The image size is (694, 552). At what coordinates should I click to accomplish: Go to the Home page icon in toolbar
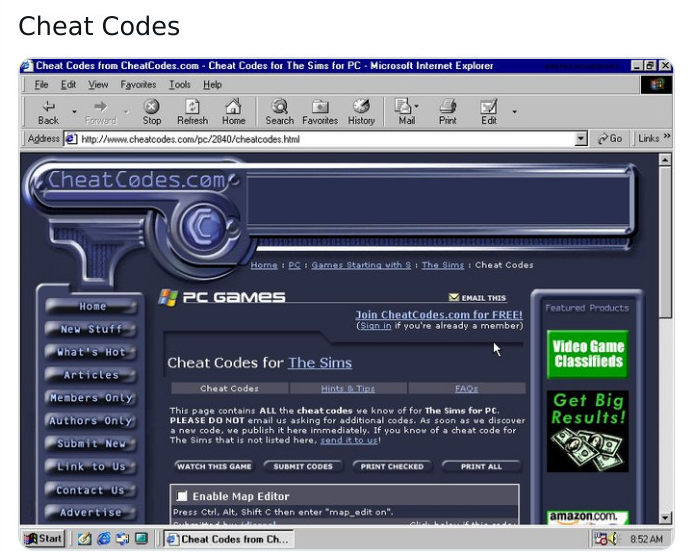233,112
